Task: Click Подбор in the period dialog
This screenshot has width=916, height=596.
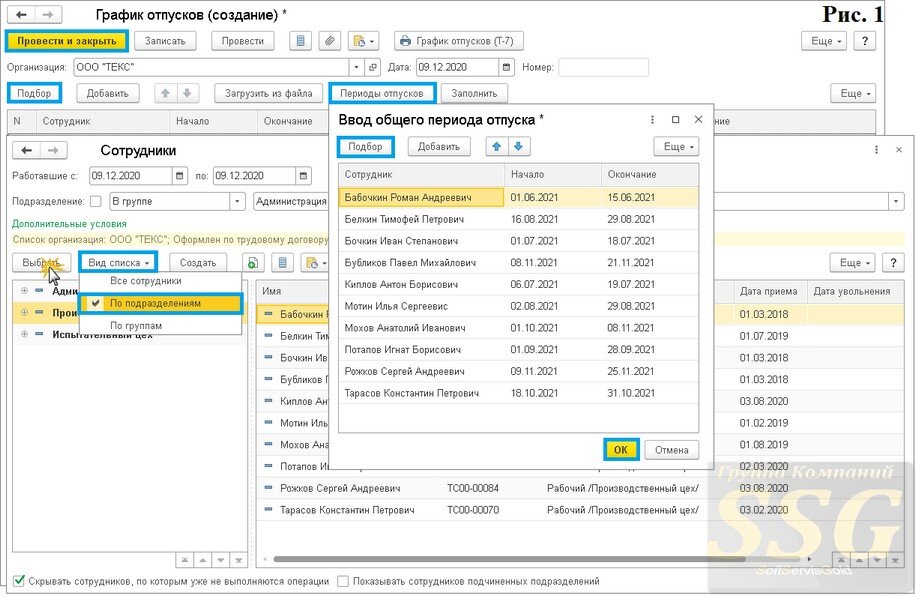Action: pos(366,147)
